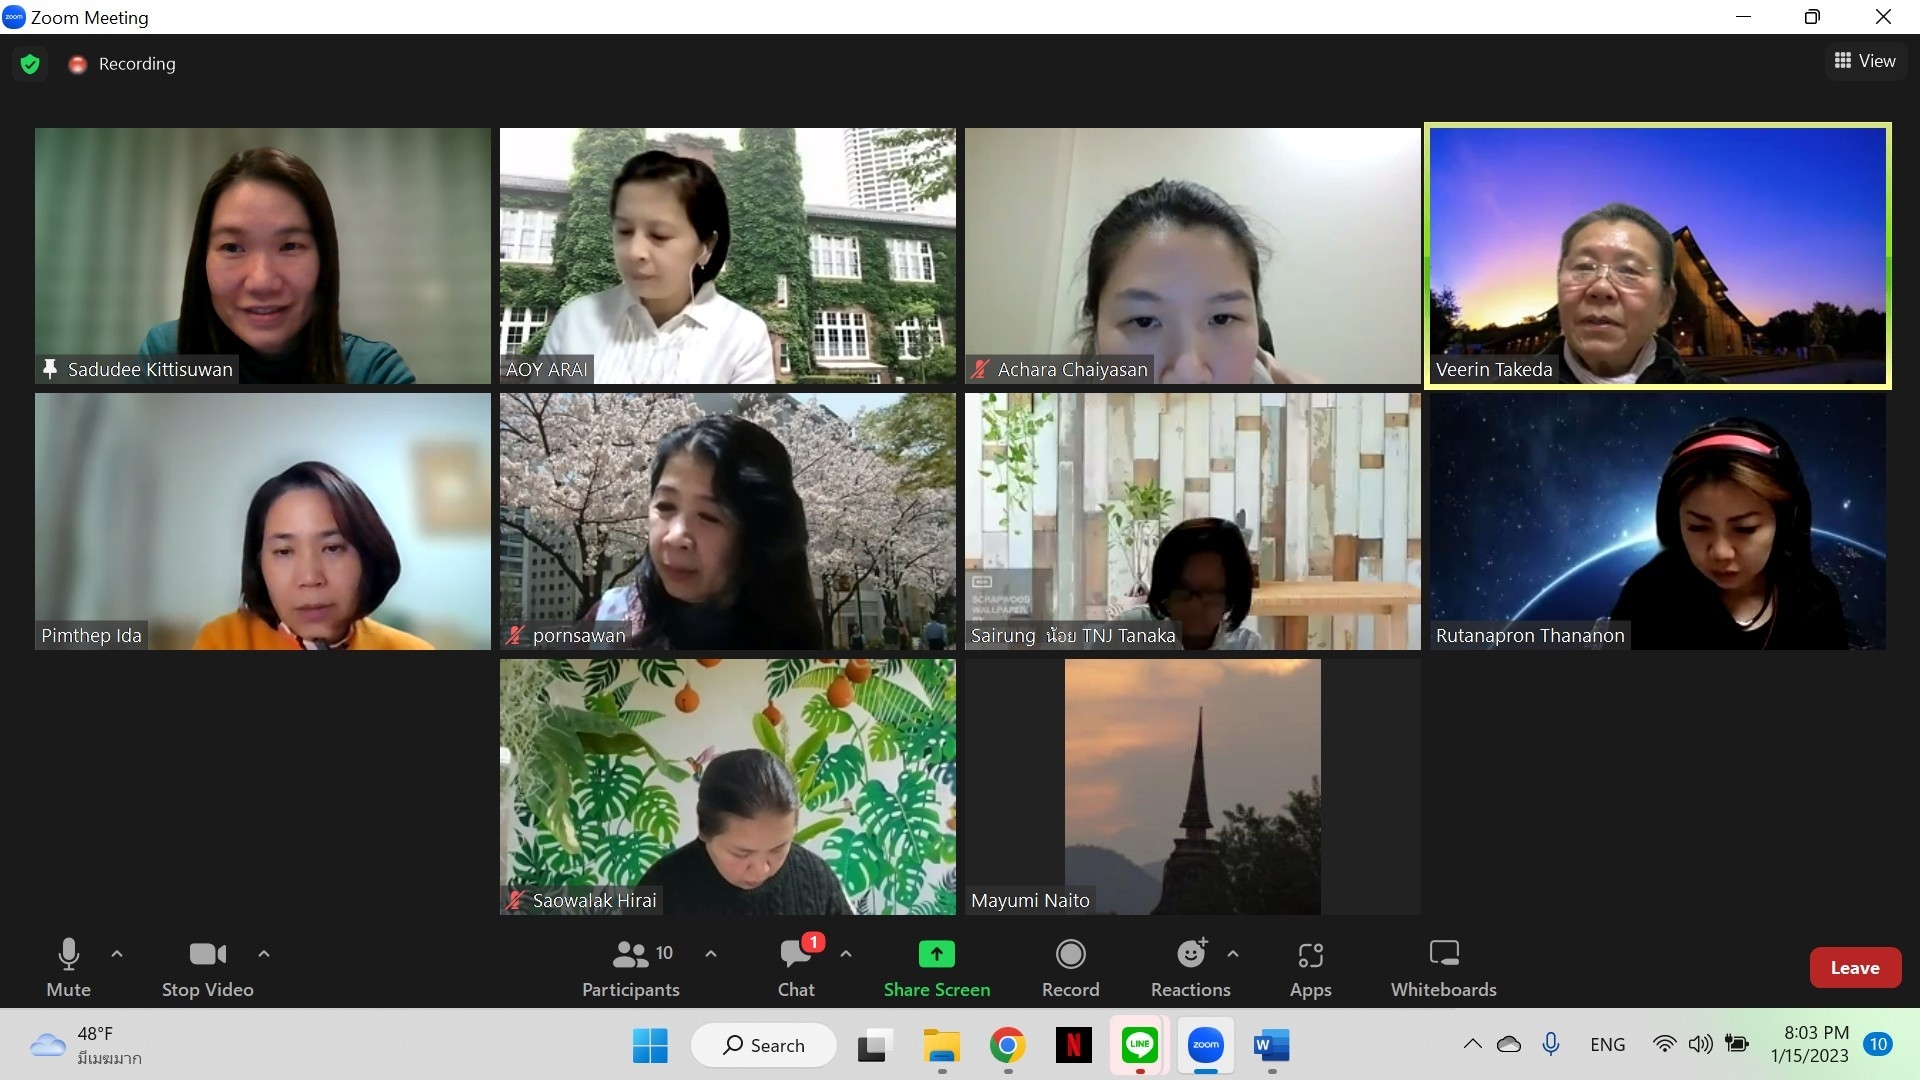Viewport: 1920px width, 1080px height.
Task: Toggle Stop Video camera button
Action: click(207, 967)
